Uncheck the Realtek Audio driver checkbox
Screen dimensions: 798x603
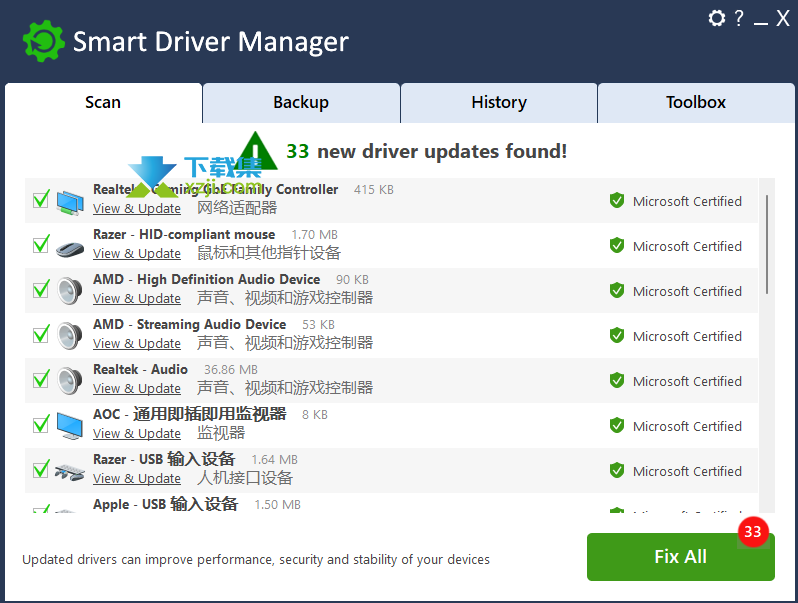coord(41,379)
